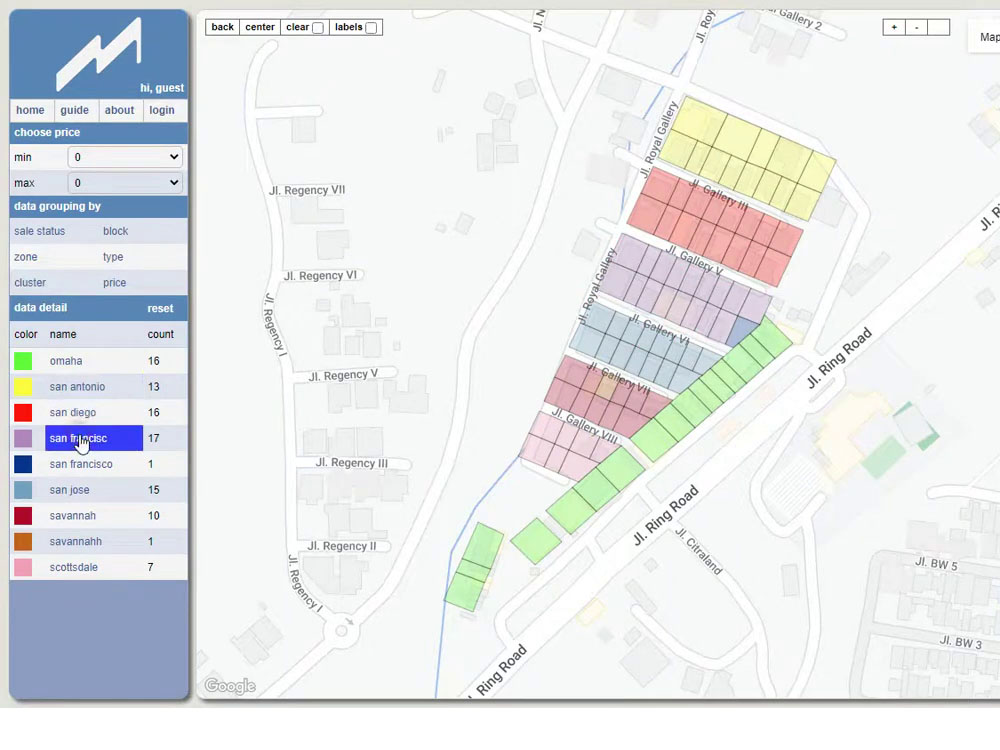Screen dimensions: 1000x750
Task: Click the back map button
Action: pos(223,27)
